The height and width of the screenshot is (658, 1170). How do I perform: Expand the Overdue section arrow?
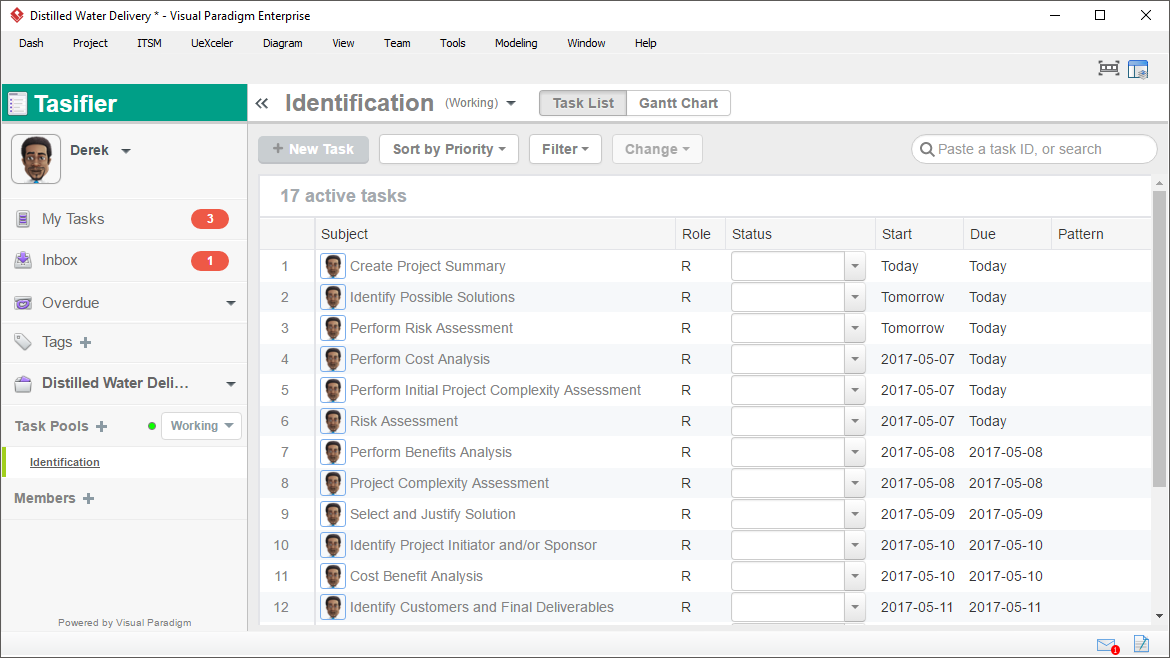(x=231, y=303)
